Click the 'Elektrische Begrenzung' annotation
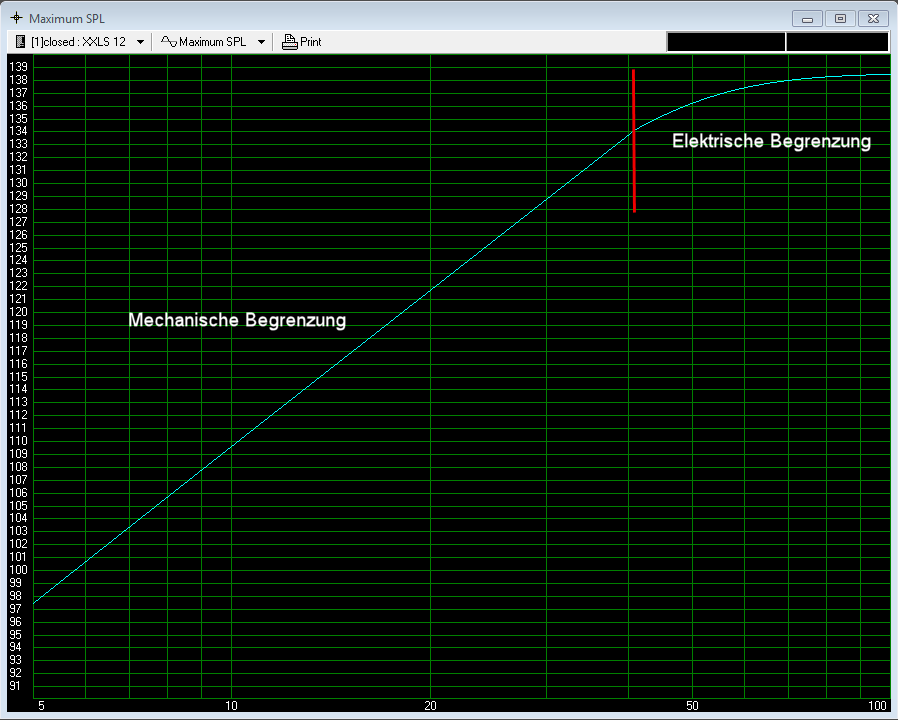 pyautogui.click(x=771, y=141)
